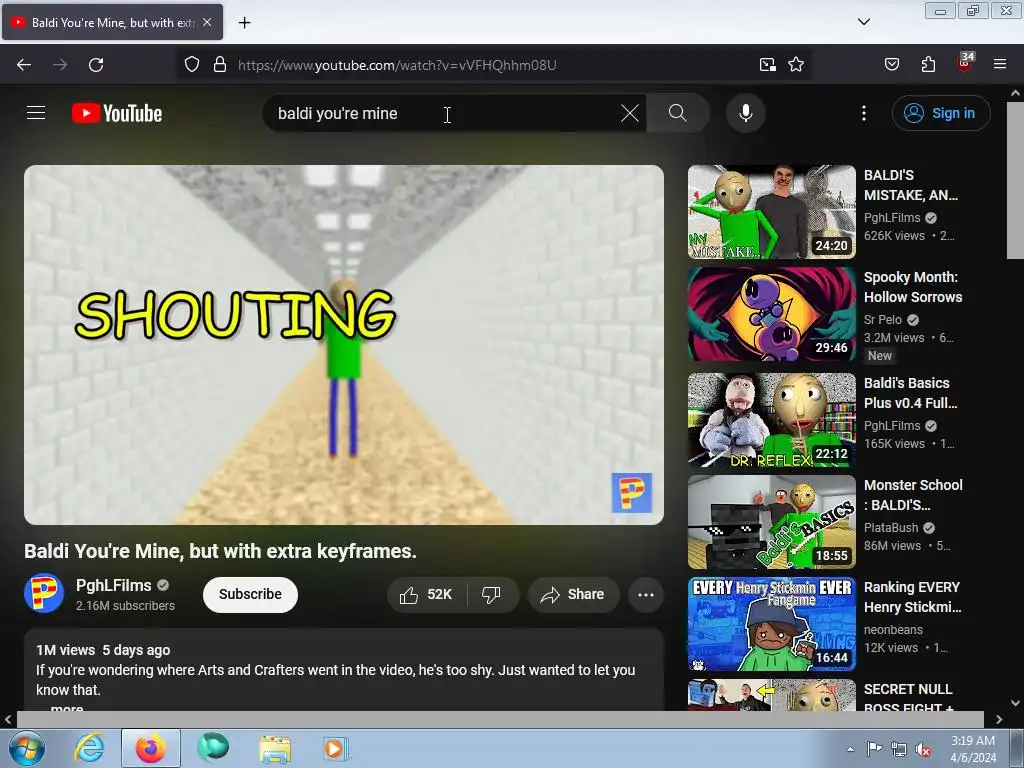1024x768 pixels.
Task: Click the address bar URL
Action: [x=397, y=65]
